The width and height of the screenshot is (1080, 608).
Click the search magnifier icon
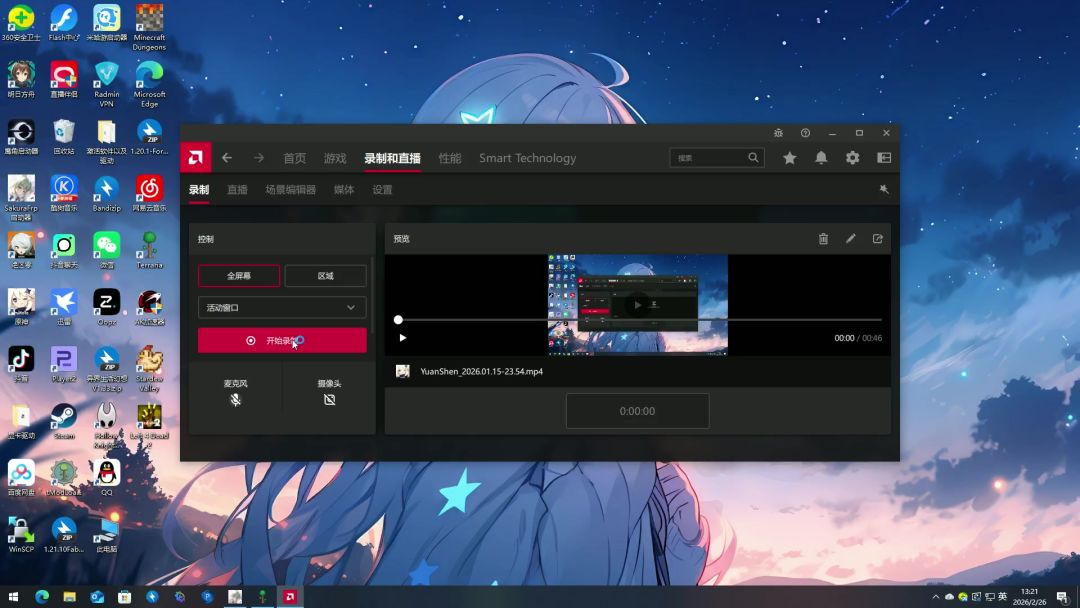point(753,158)
